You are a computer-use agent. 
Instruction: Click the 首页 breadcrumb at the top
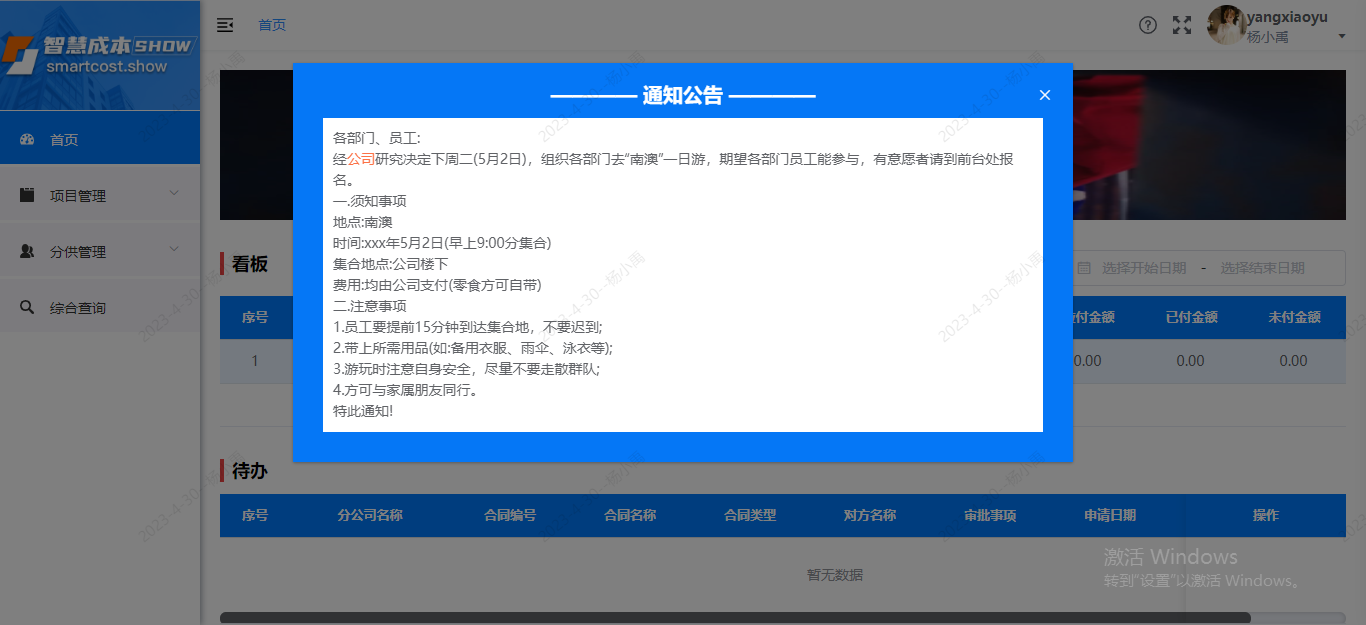(x=271, y=25)
